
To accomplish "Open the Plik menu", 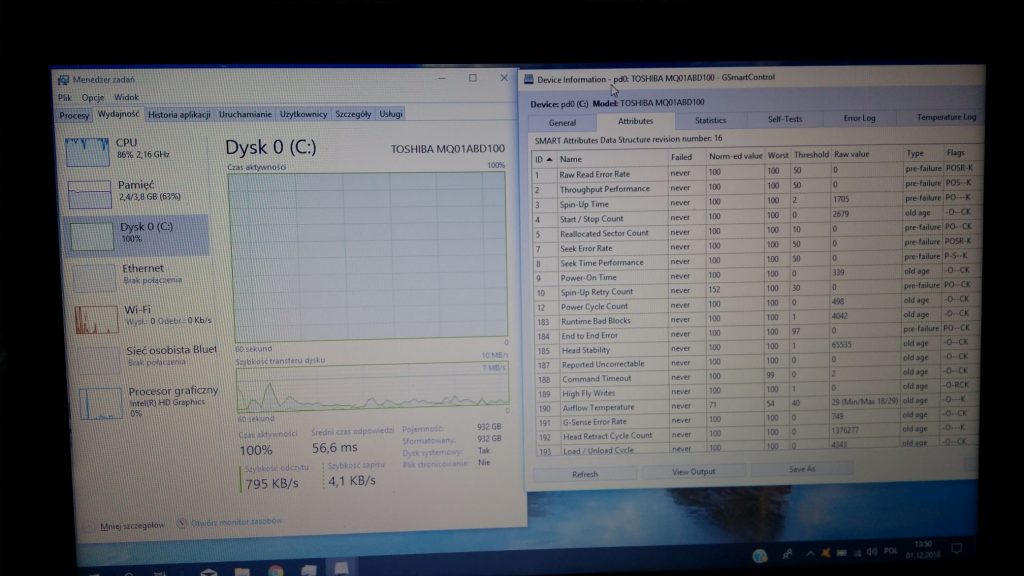I will pyautogui.click(x=64, y=98).
